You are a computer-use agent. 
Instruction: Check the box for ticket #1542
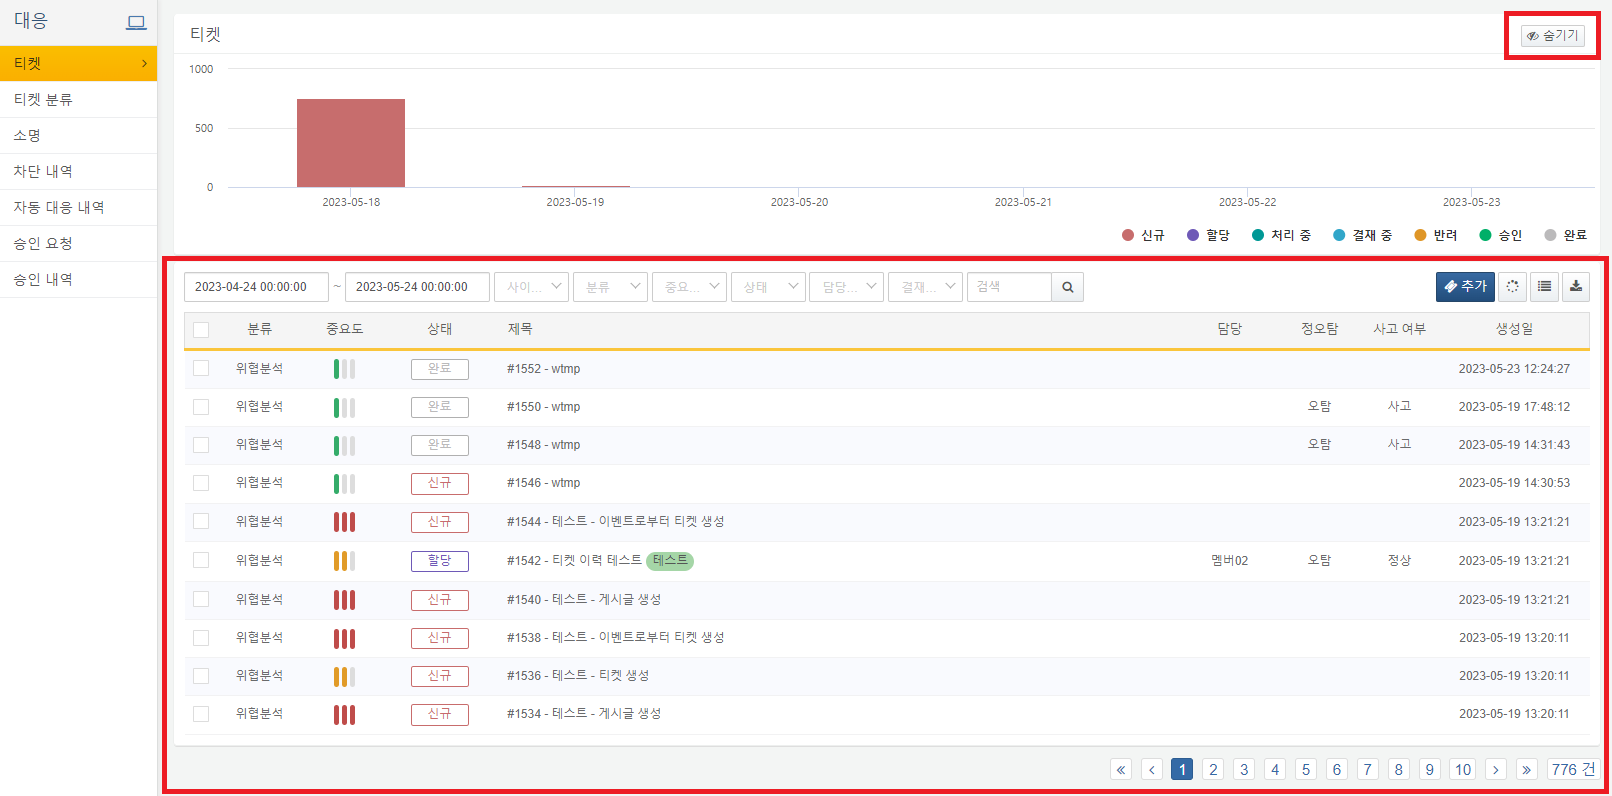(201, 560)
